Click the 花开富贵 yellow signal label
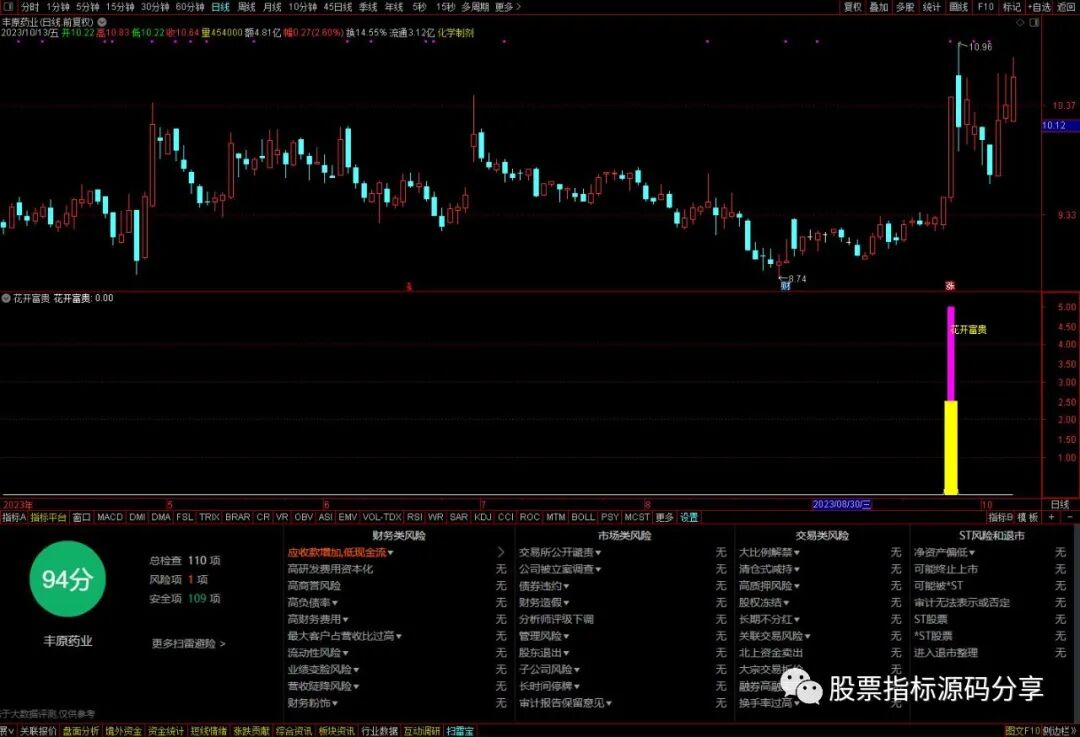Viewport: 1080px width, 737px height. [968, 330]
